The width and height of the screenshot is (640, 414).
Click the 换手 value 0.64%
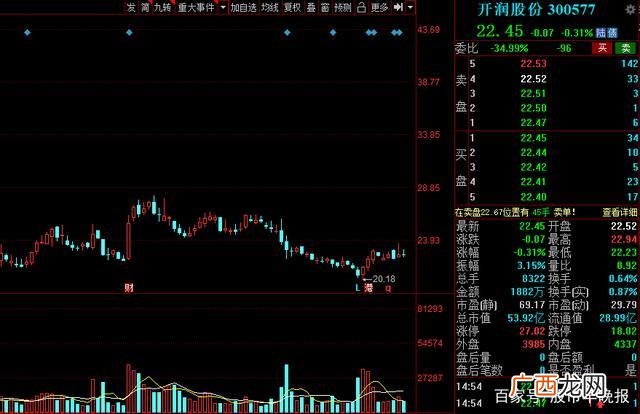point(622,278)
